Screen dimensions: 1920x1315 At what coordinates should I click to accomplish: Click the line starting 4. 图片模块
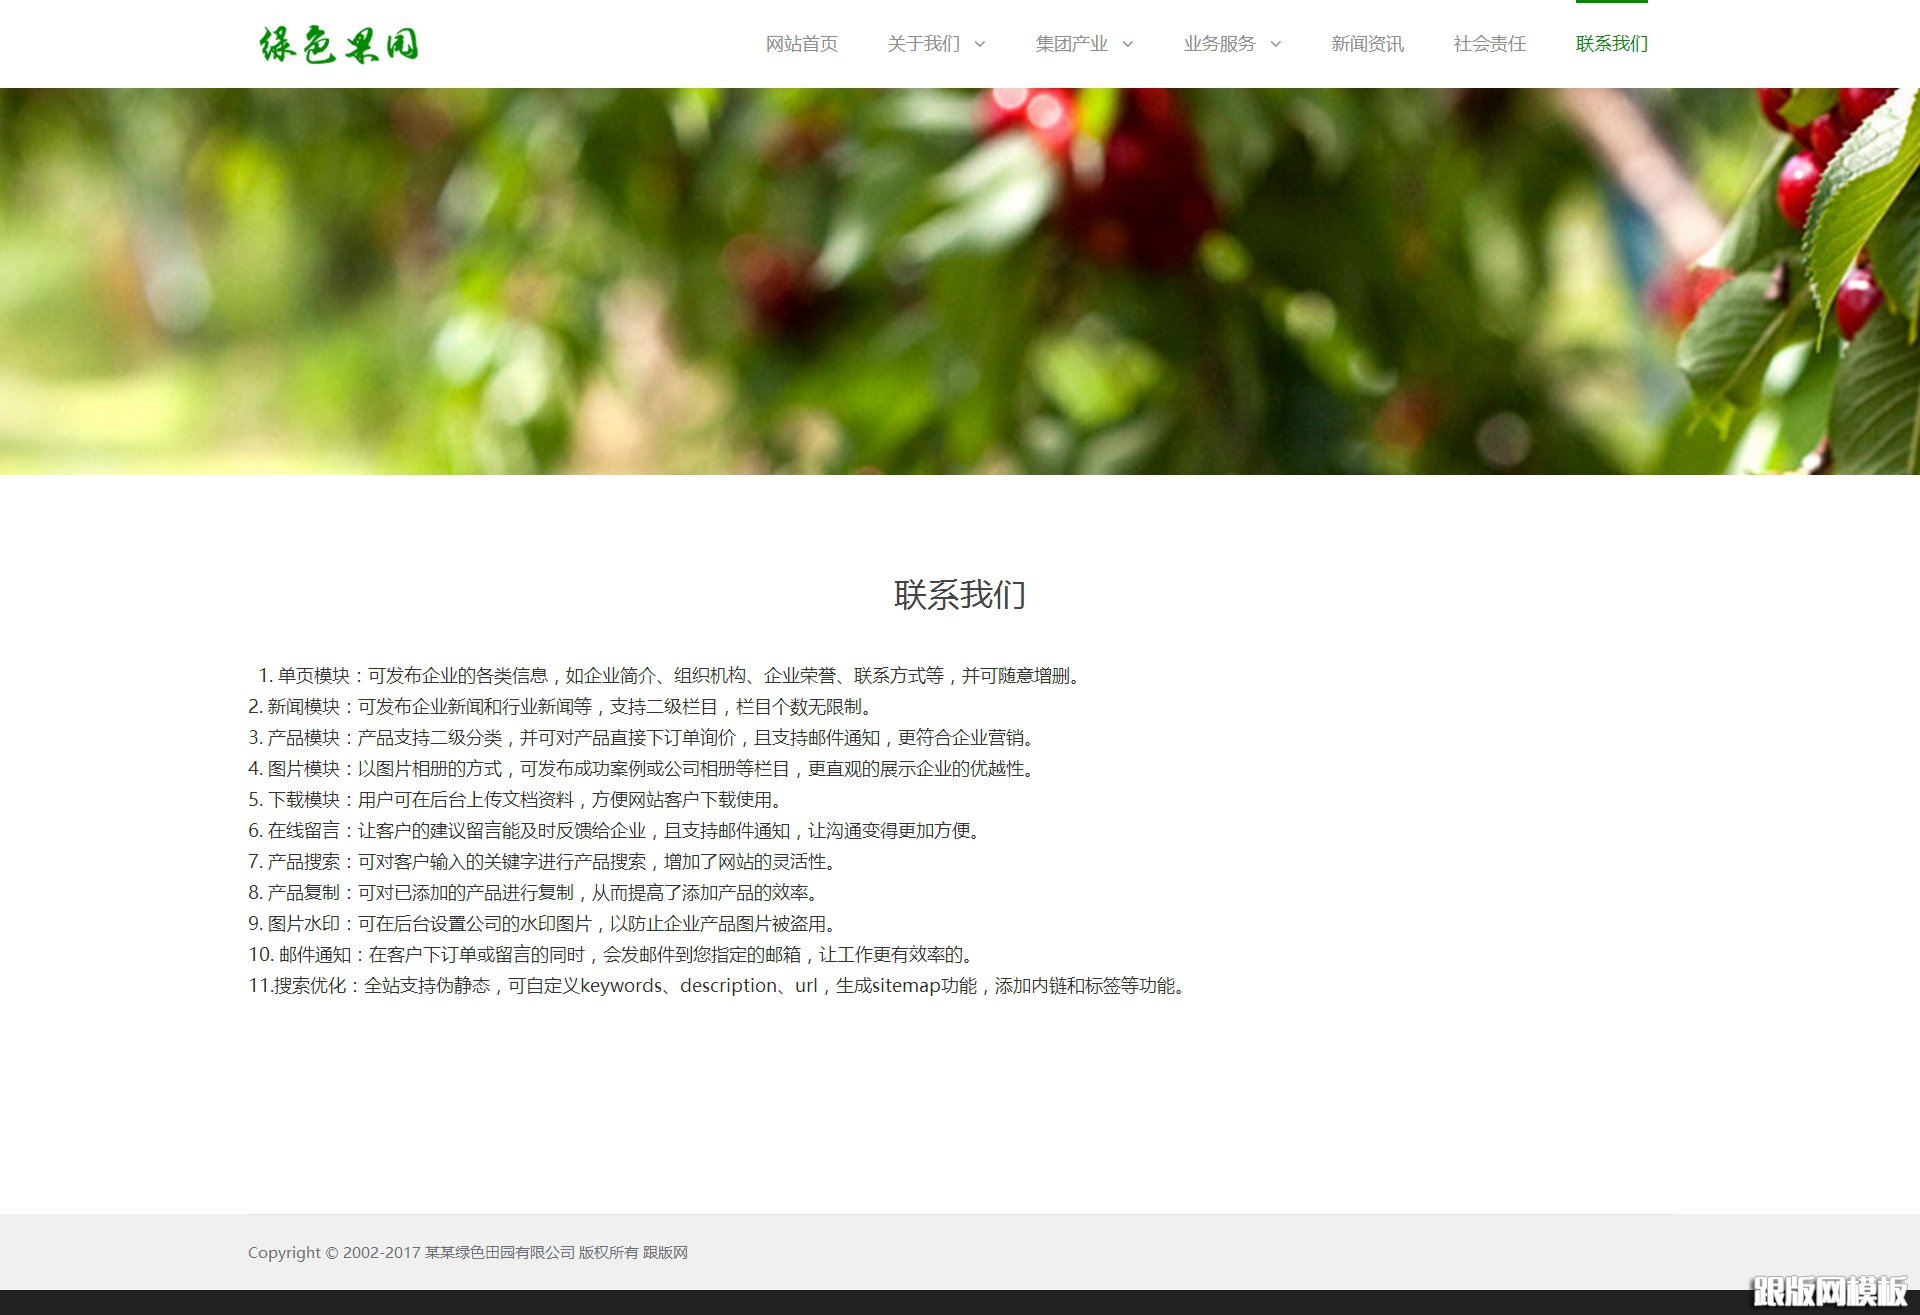tap(643, 769)
